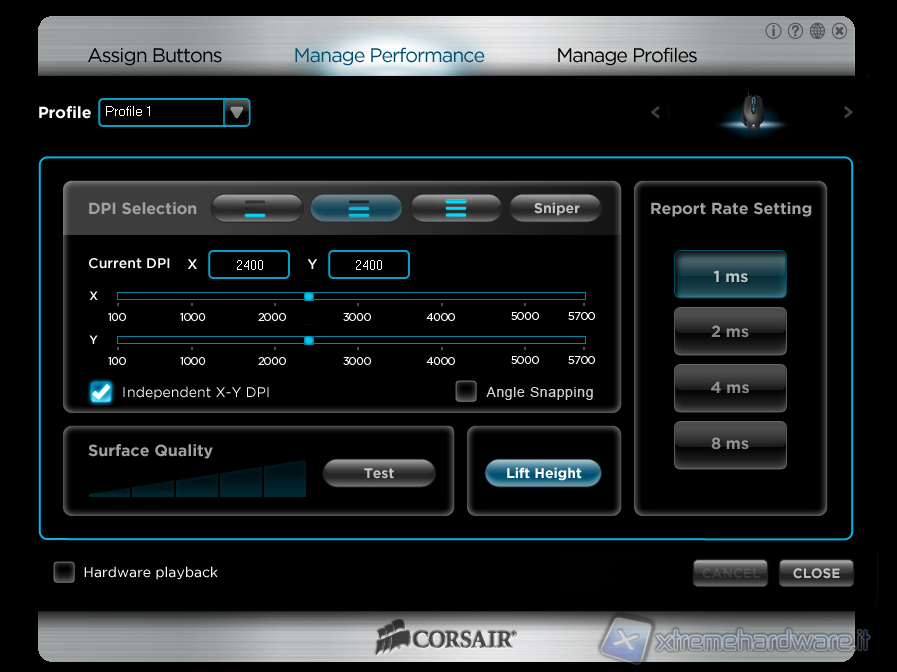Image resolution: width=897 pixels, height=672 pixels.
Task: Click the Y Current DPI input field
Action: [368, 265]
